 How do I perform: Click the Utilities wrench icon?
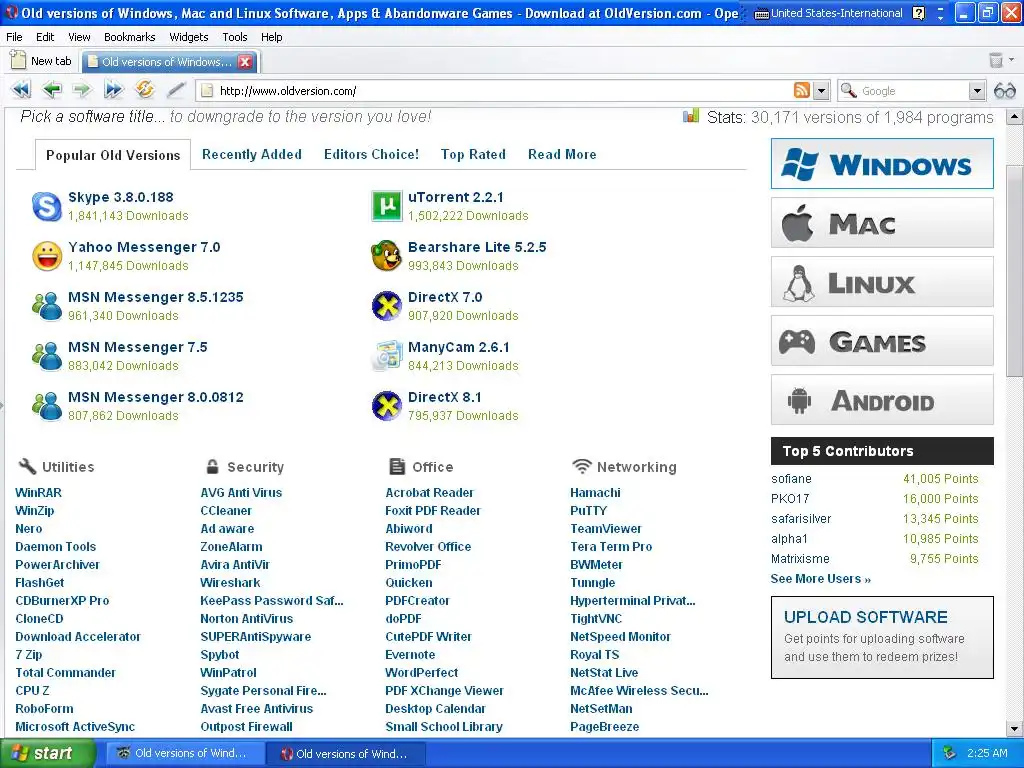[27, 466]
